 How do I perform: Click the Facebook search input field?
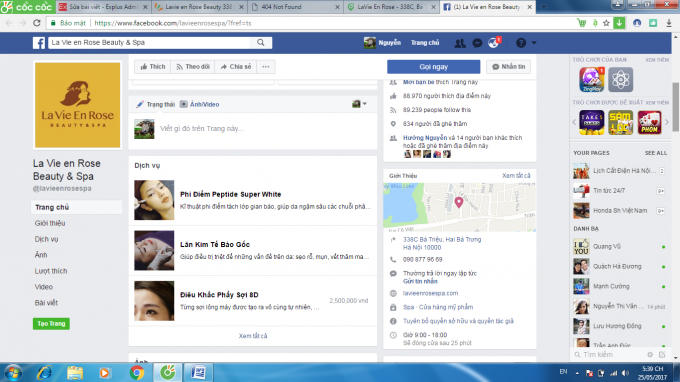pyautogui.click(x=150, y=42)
